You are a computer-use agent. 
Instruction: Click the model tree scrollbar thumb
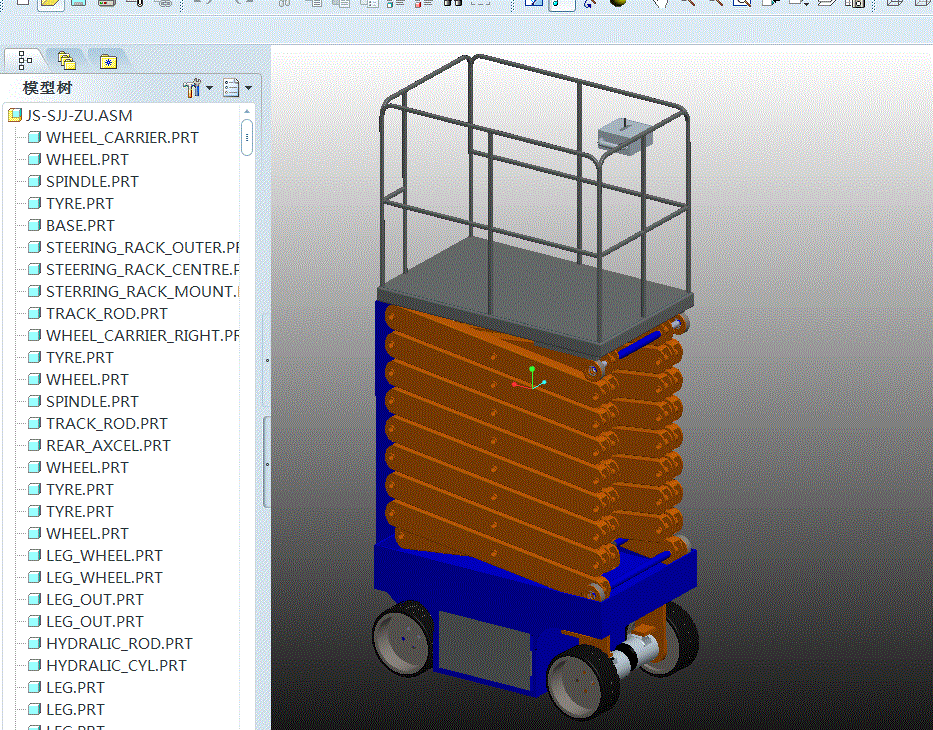(247, 137)
